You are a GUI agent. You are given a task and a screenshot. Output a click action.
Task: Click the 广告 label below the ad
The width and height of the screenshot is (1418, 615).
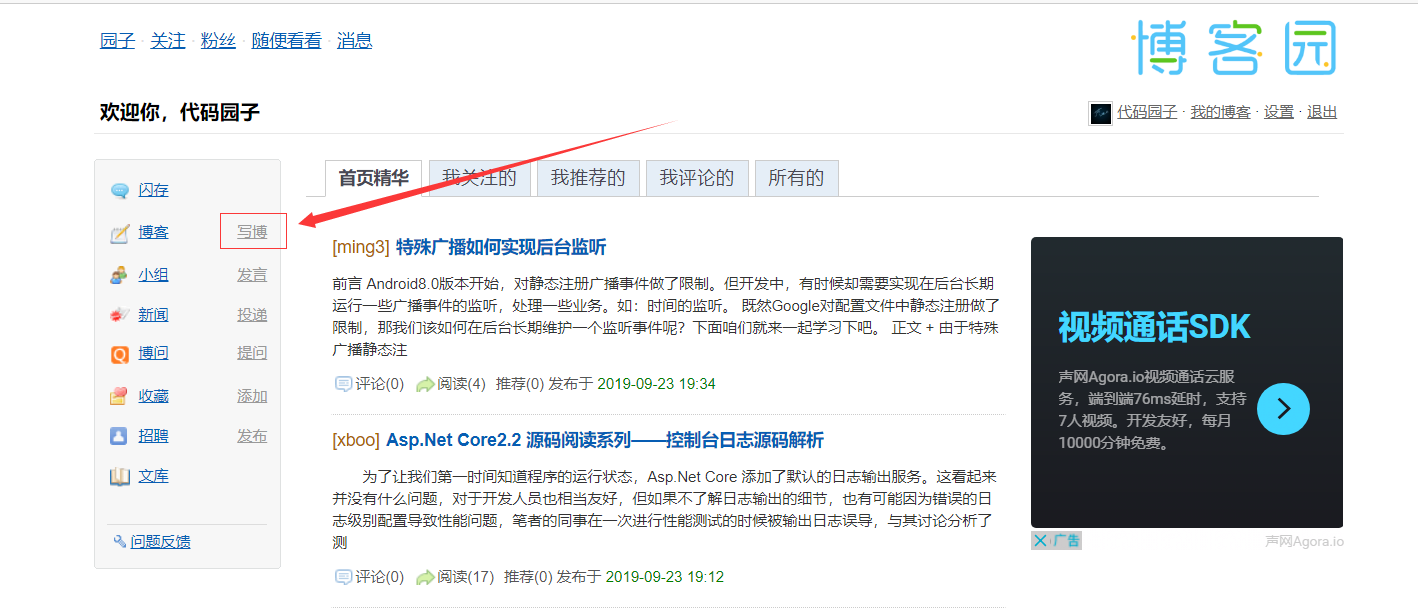(1066, 541)
